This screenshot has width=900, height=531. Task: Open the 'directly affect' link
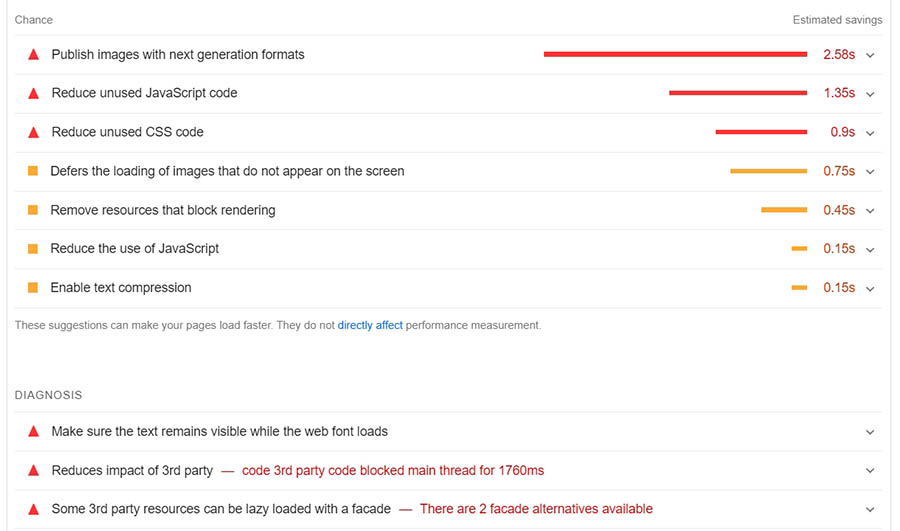pyautogui.click(x=370, y=325)
